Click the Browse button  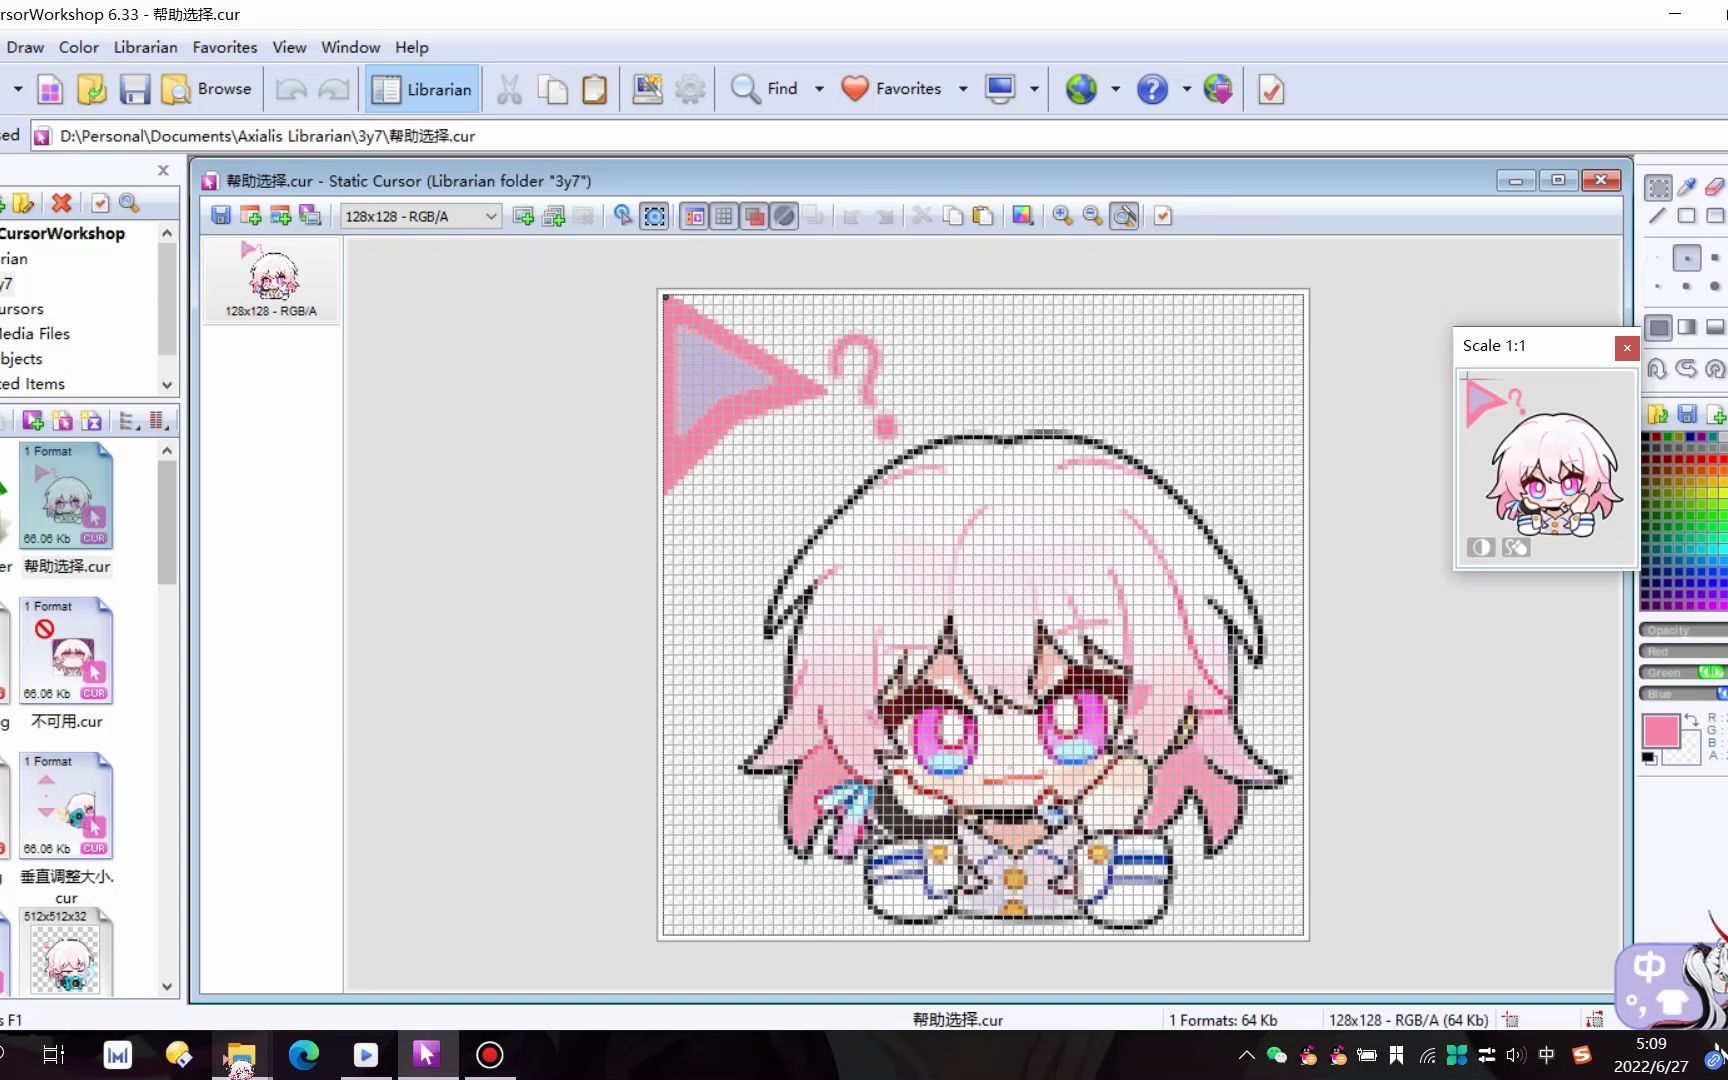207,89
